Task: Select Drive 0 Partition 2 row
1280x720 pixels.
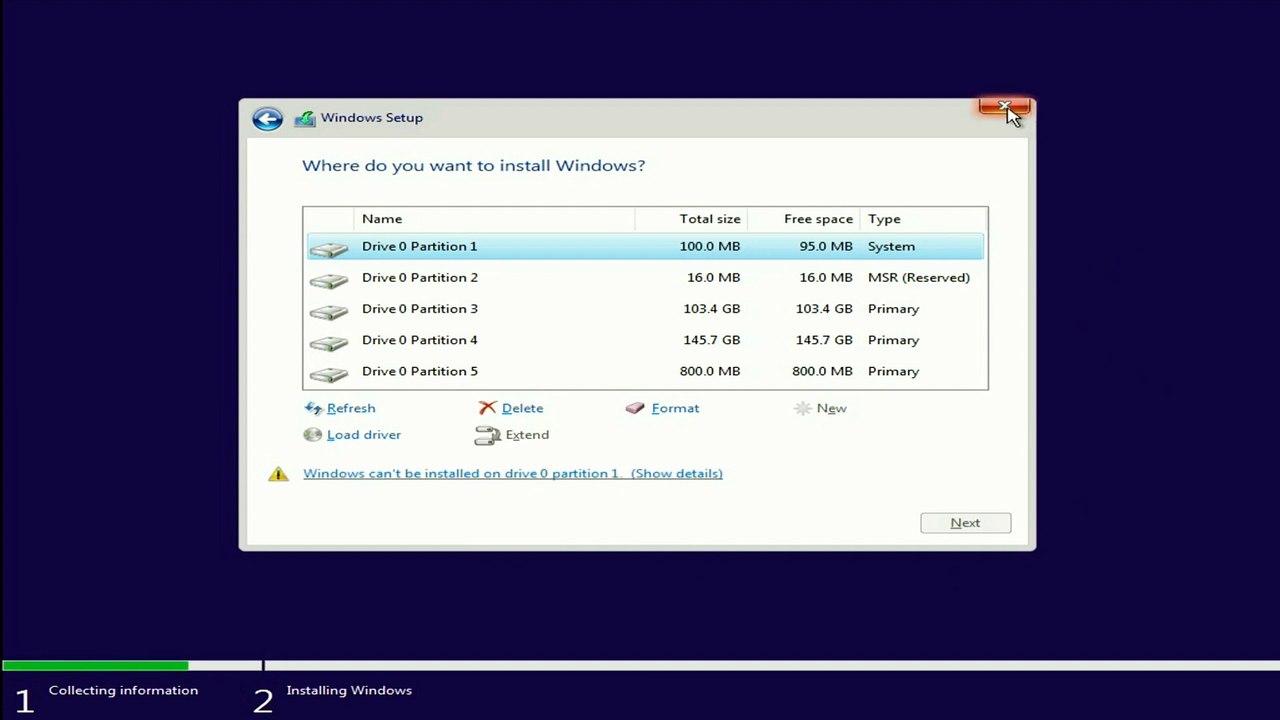Action: pyautogui.click(x=645, y=277)
